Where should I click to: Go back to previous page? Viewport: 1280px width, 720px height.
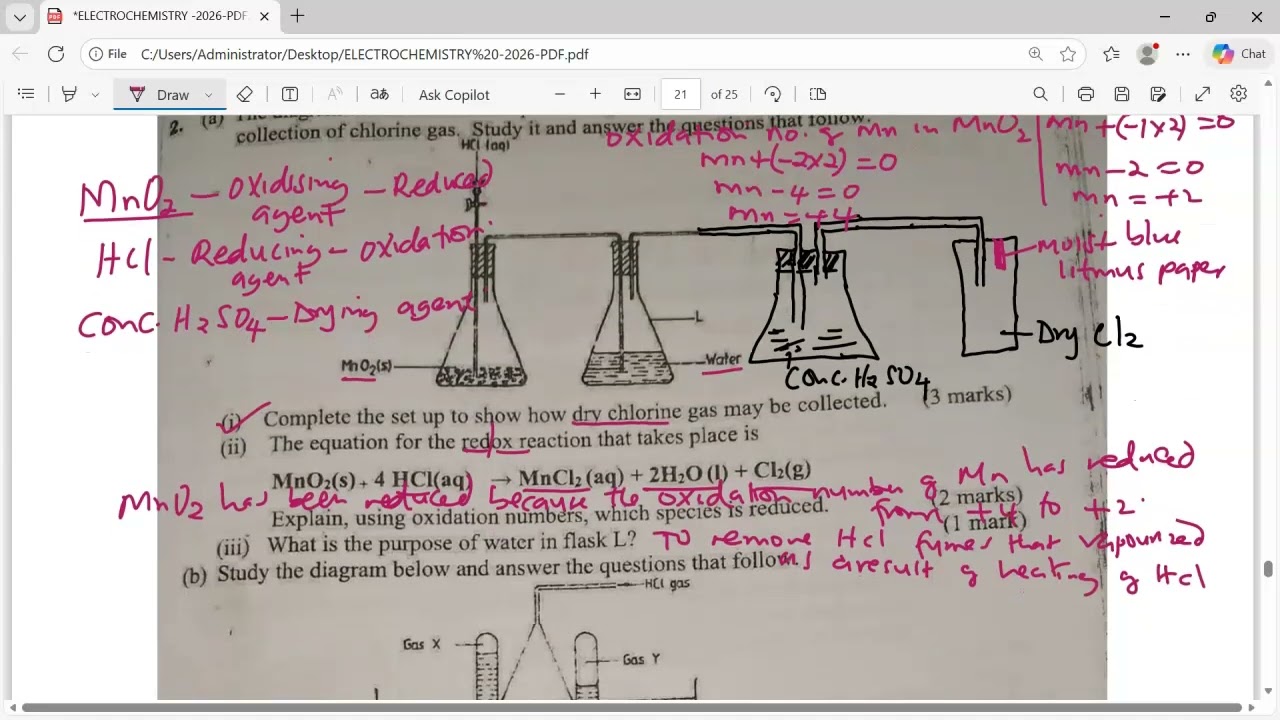click(x=20, y=54)
